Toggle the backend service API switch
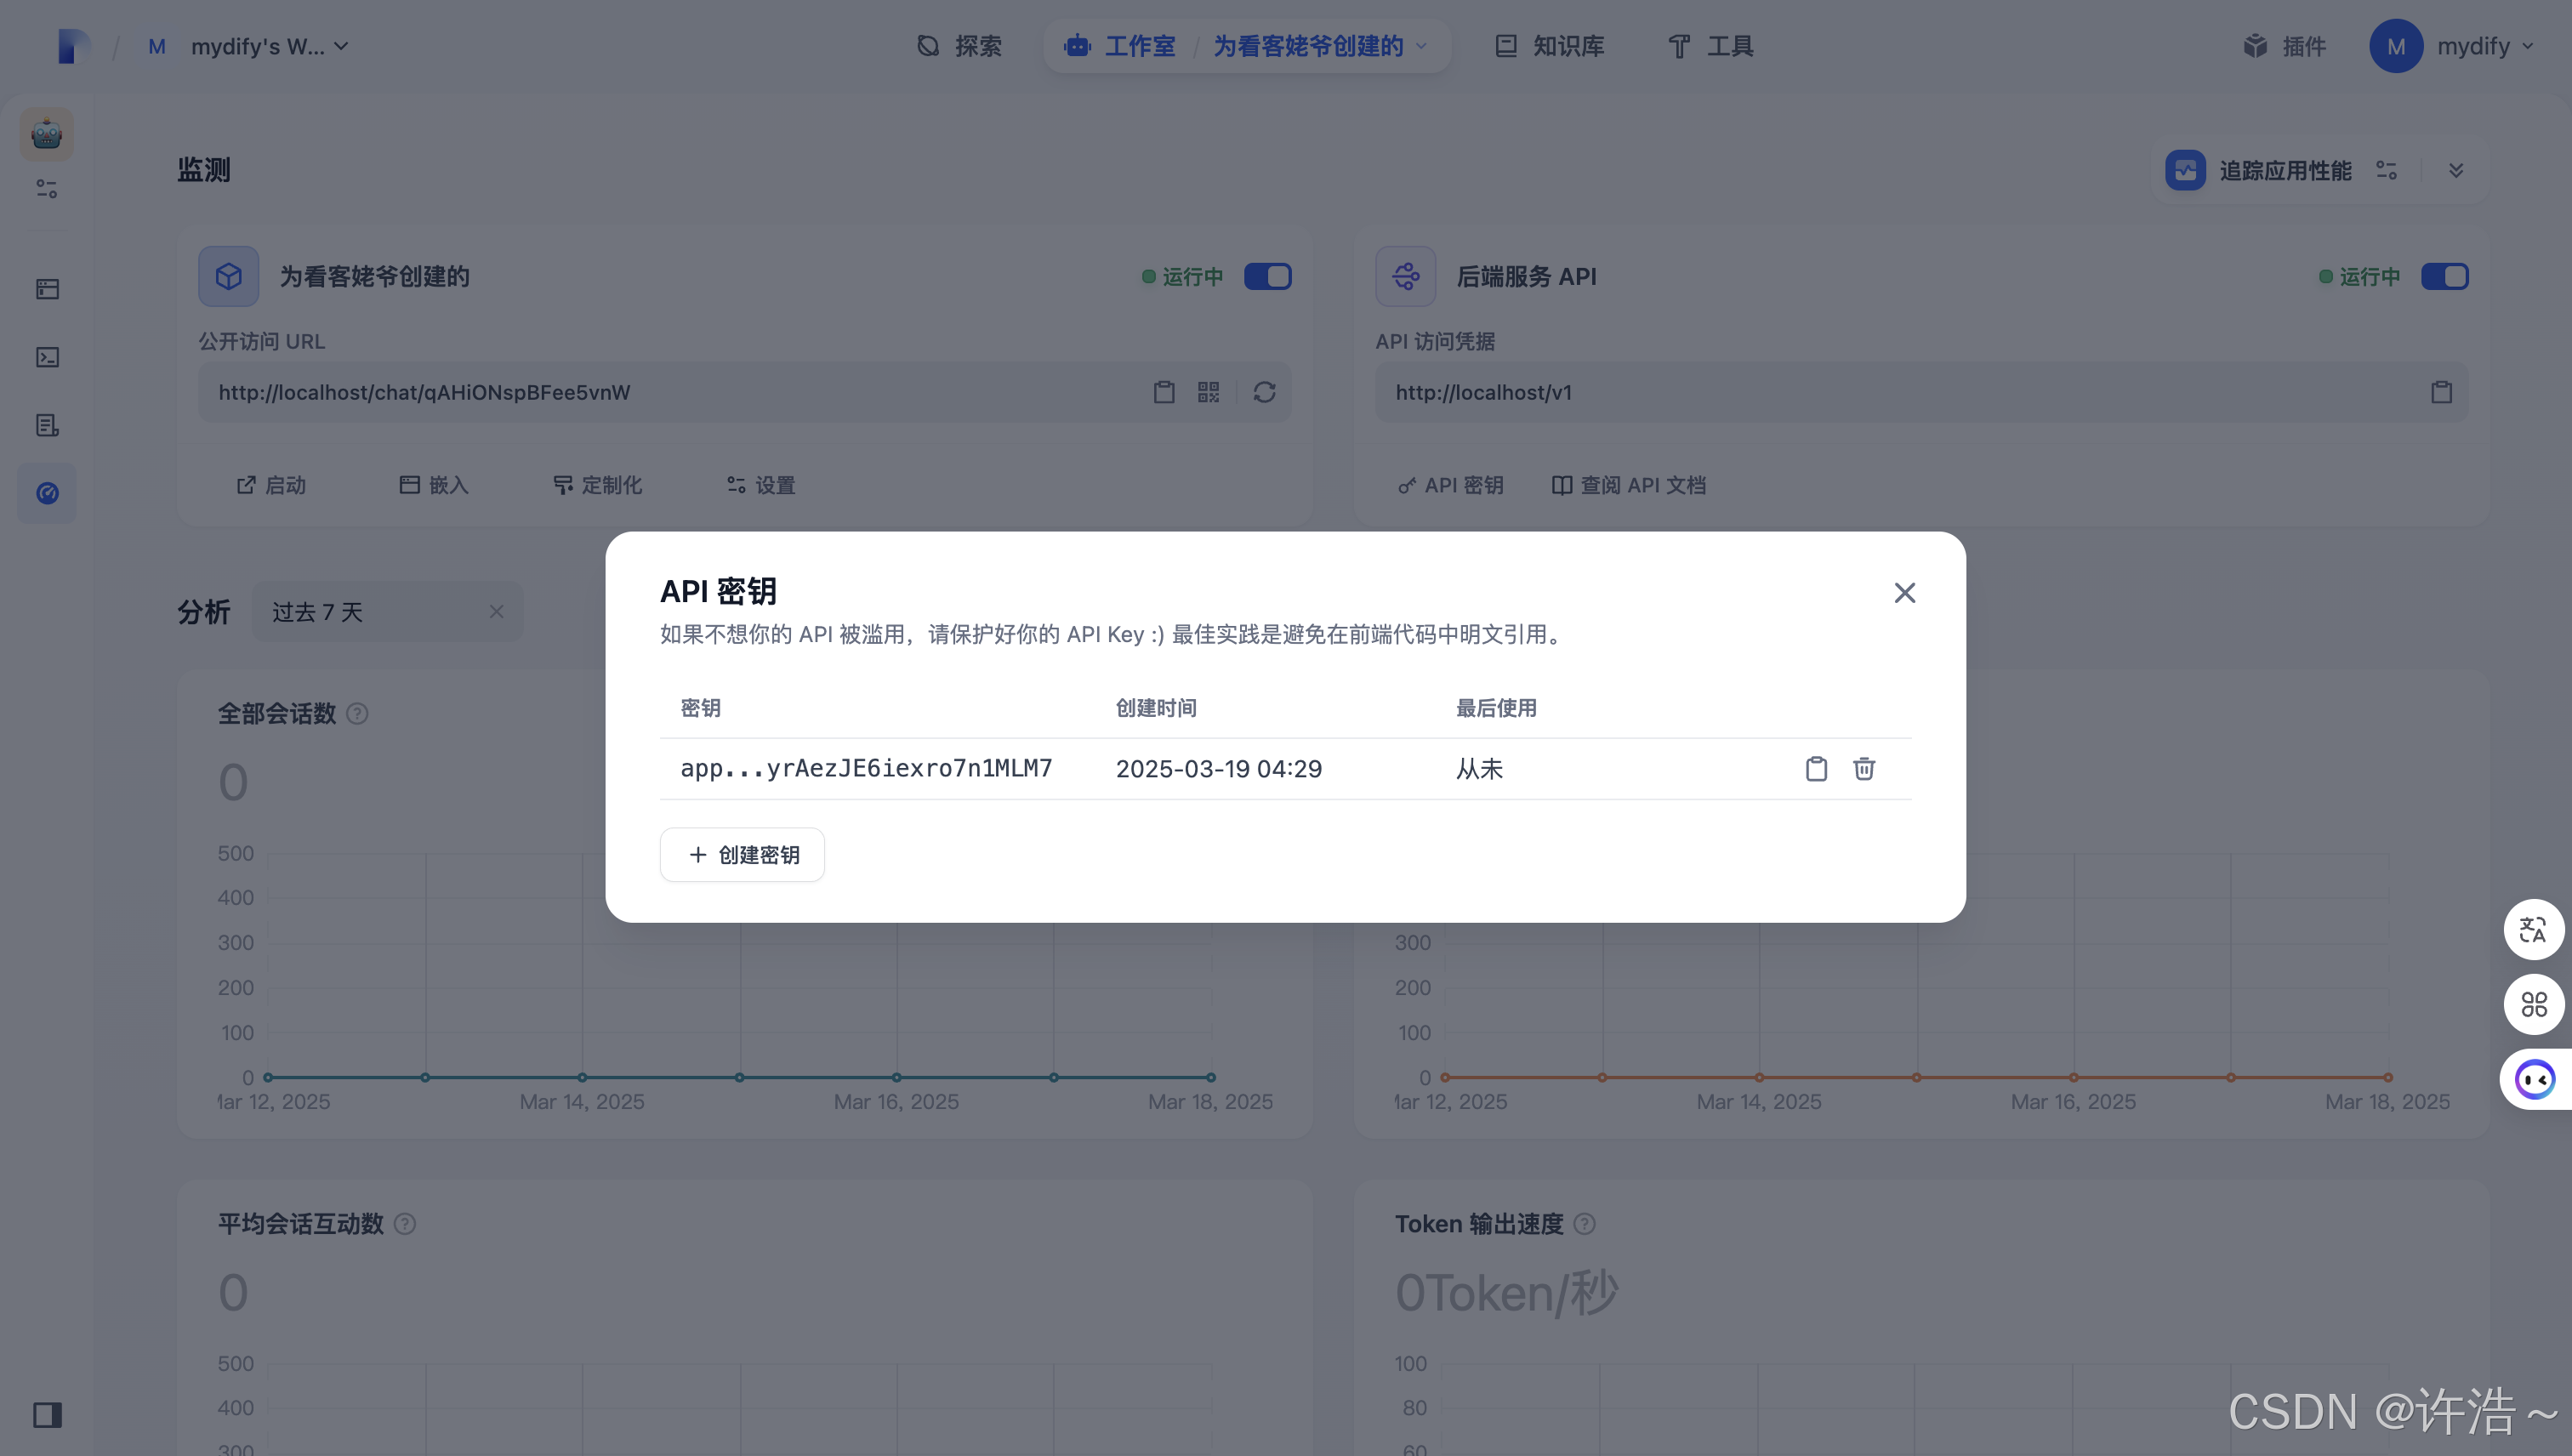2572x1456 pixels. 2444,276
